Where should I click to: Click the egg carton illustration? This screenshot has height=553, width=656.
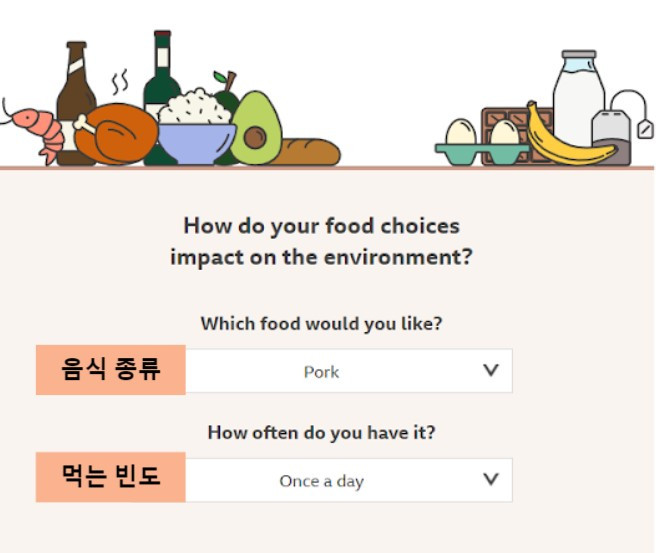(x=481, y=144)
